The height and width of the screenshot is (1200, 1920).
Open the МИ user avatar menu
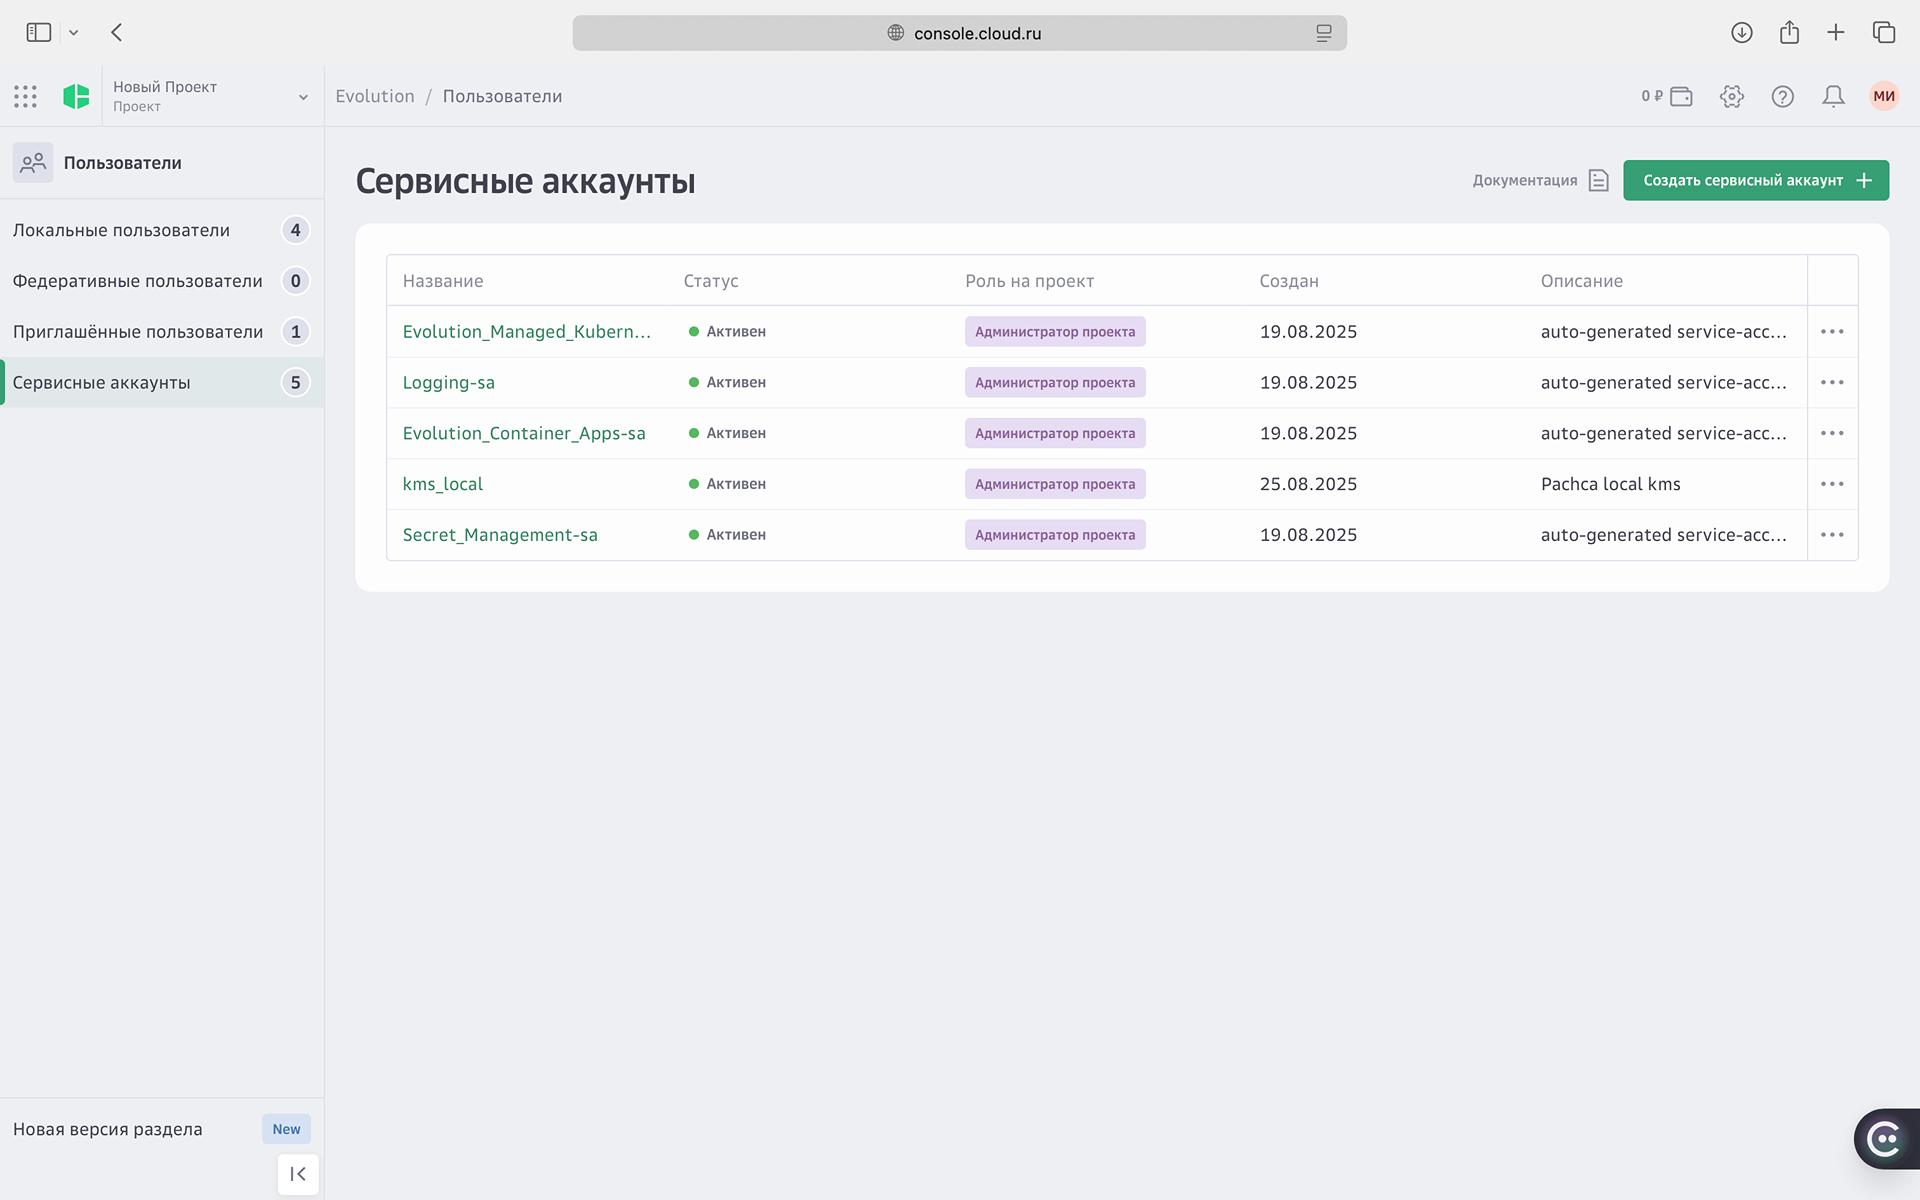(x=1884, y=97)
